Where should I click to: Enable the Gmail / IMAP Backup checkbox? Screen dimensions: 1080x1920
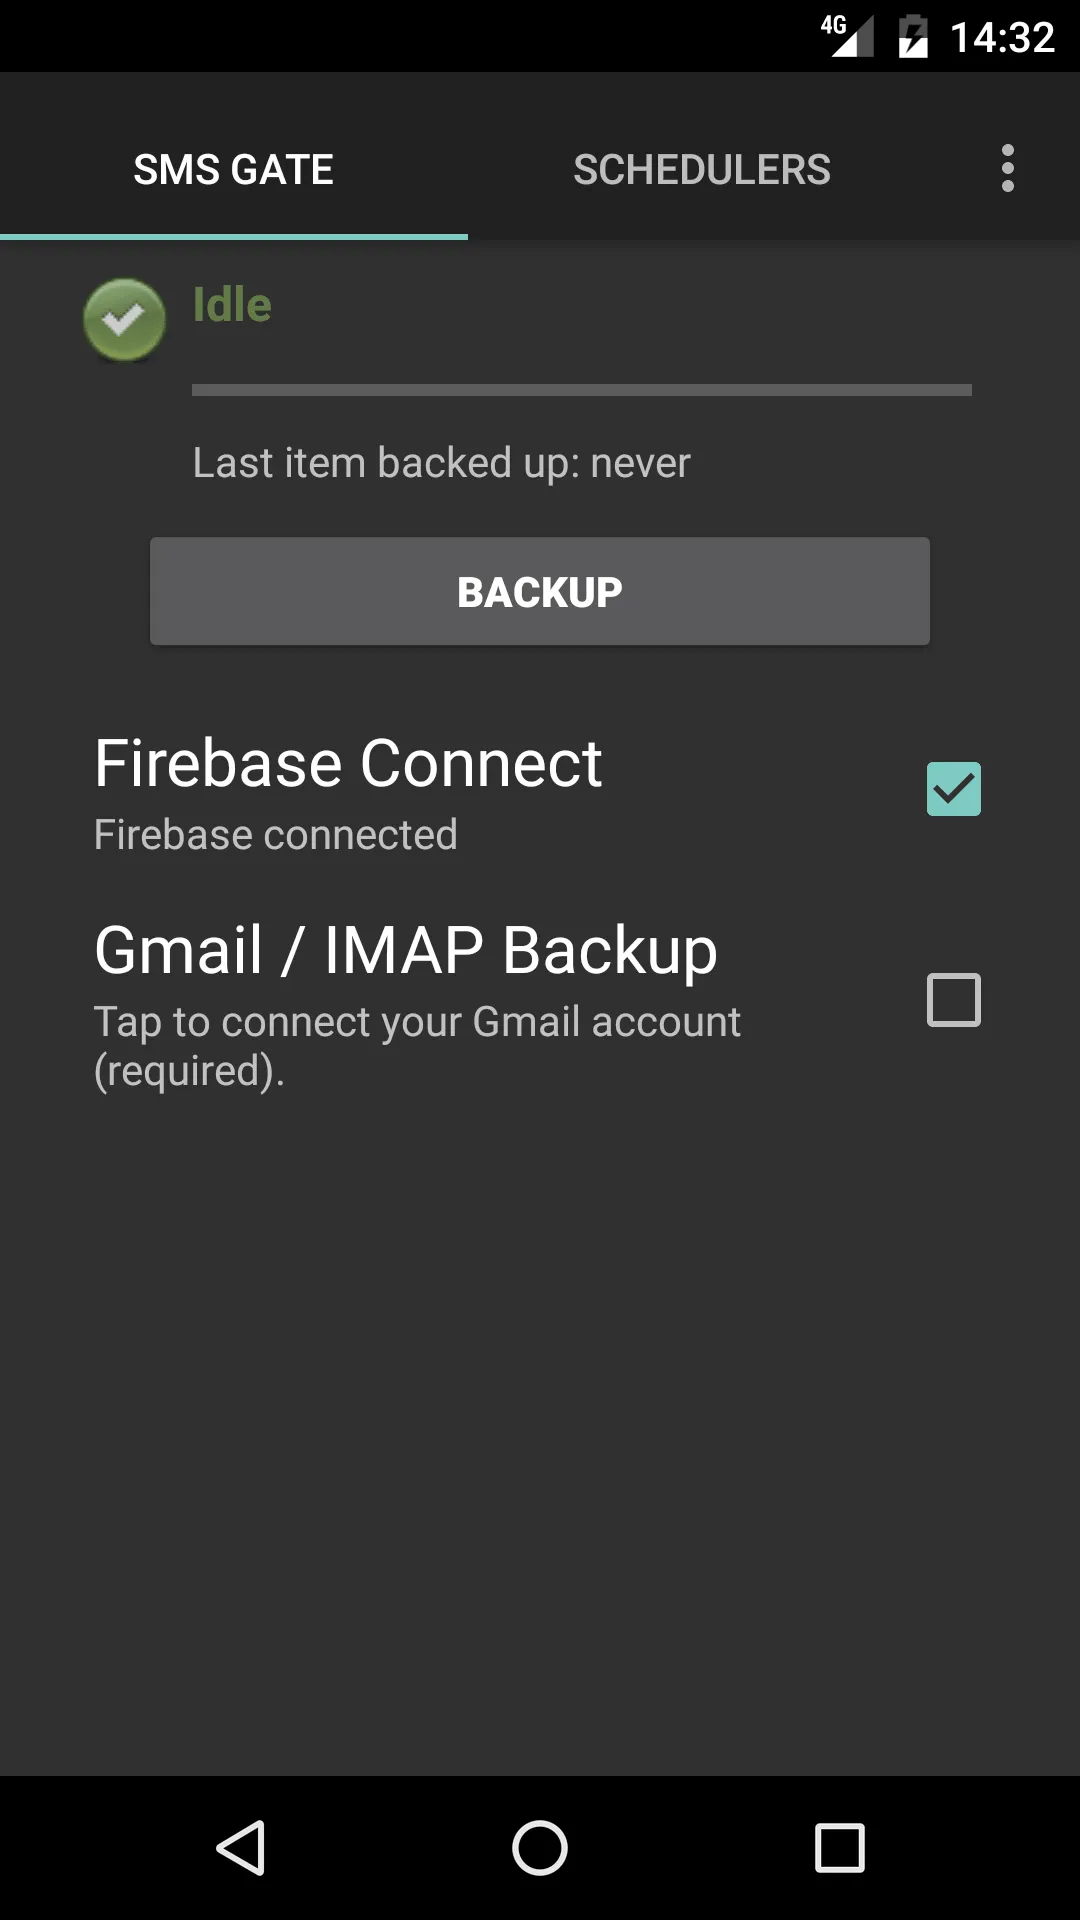coord(952,1000)
